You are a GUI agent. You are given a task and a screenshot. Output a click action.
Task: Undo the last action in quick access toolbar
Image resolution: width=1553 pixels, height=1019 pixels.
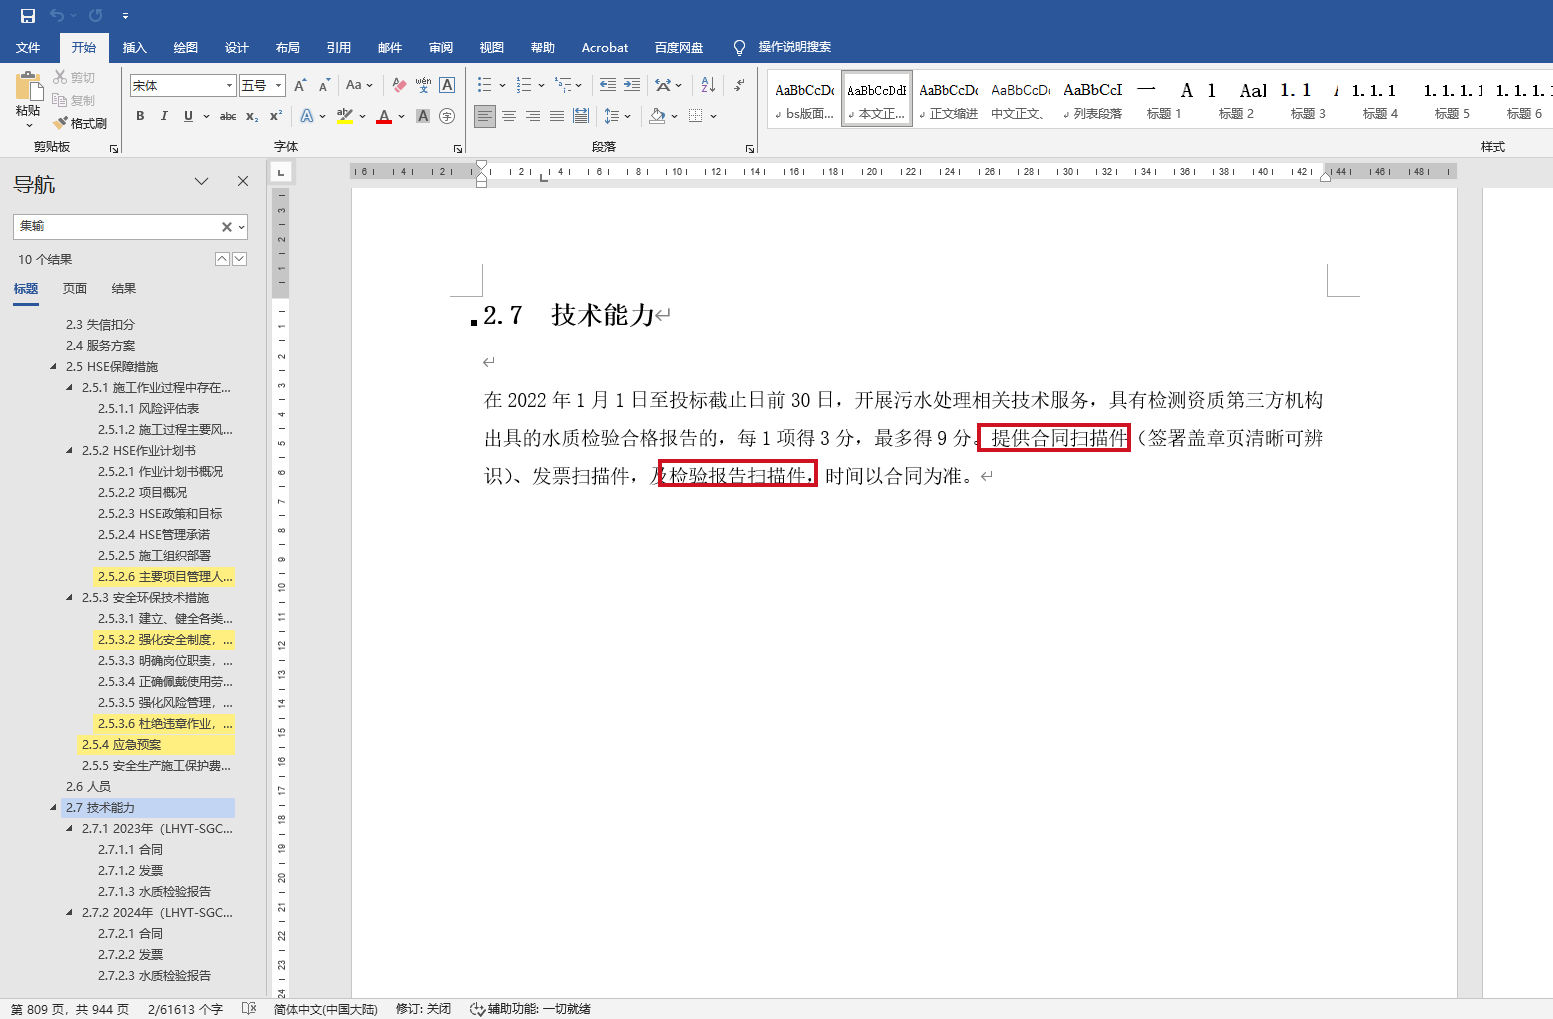click(57, 16)
